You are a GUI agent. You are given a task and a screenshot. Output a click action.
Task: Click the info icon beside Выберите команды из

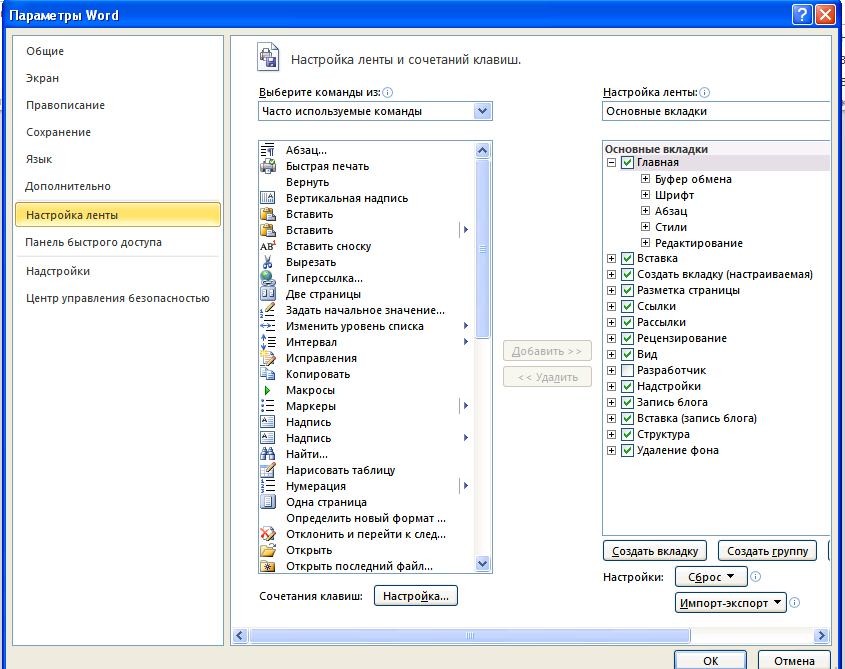click(387, 92)
